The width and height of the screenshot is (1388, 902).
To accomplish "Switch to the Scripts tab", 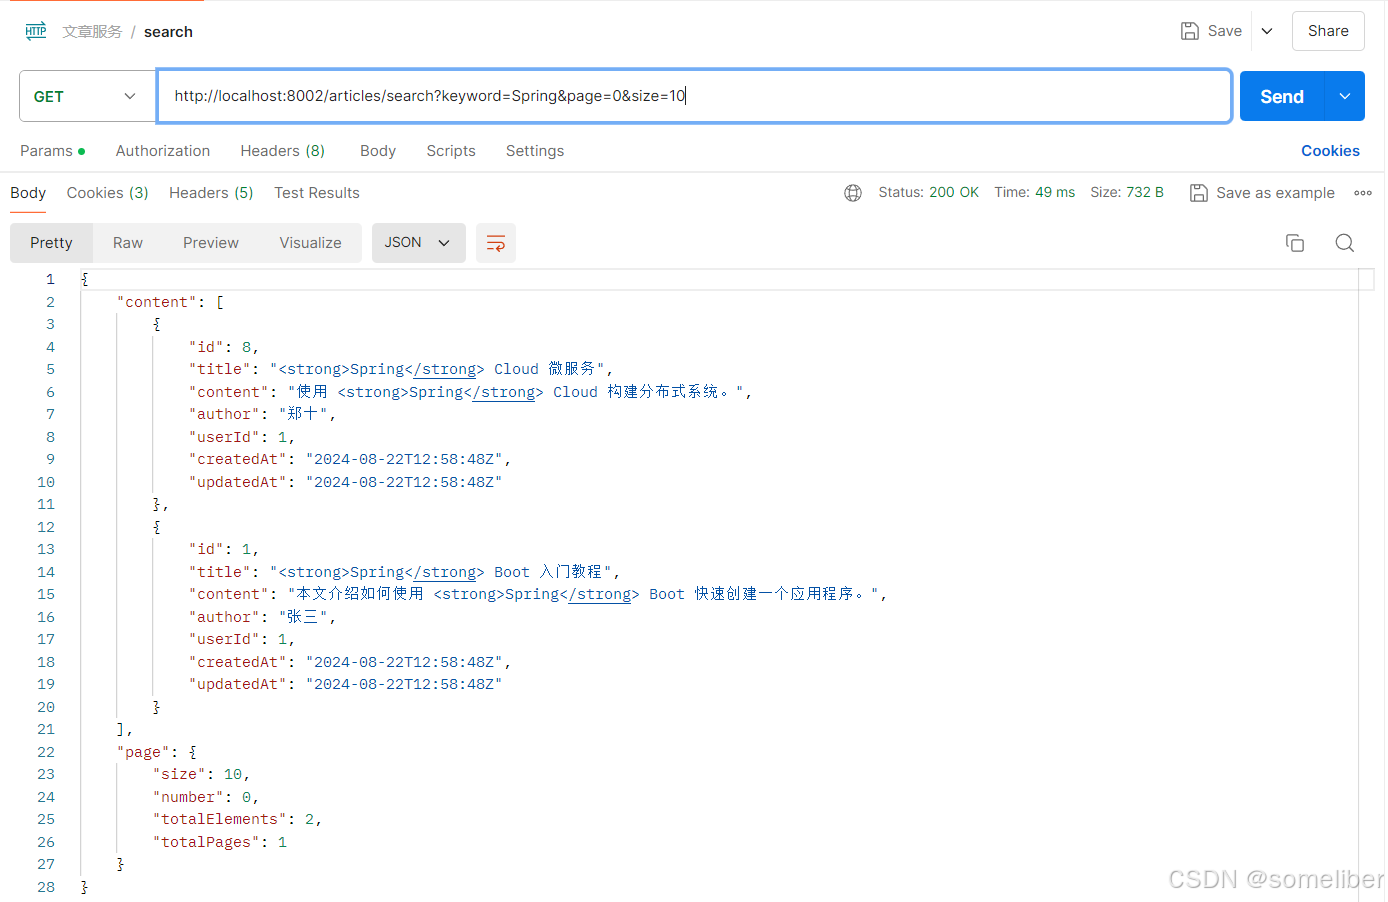I will 451,151.
